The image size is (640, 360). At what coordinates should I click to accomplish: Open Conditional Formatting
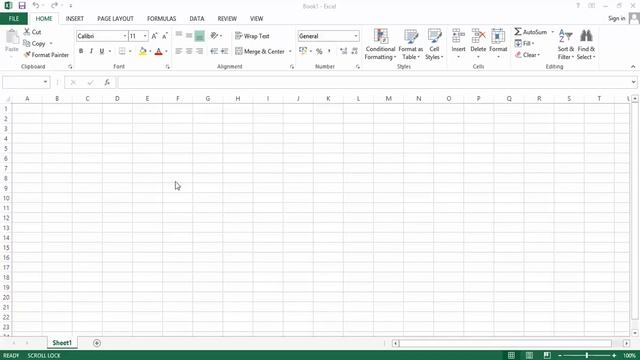point(380,44)
